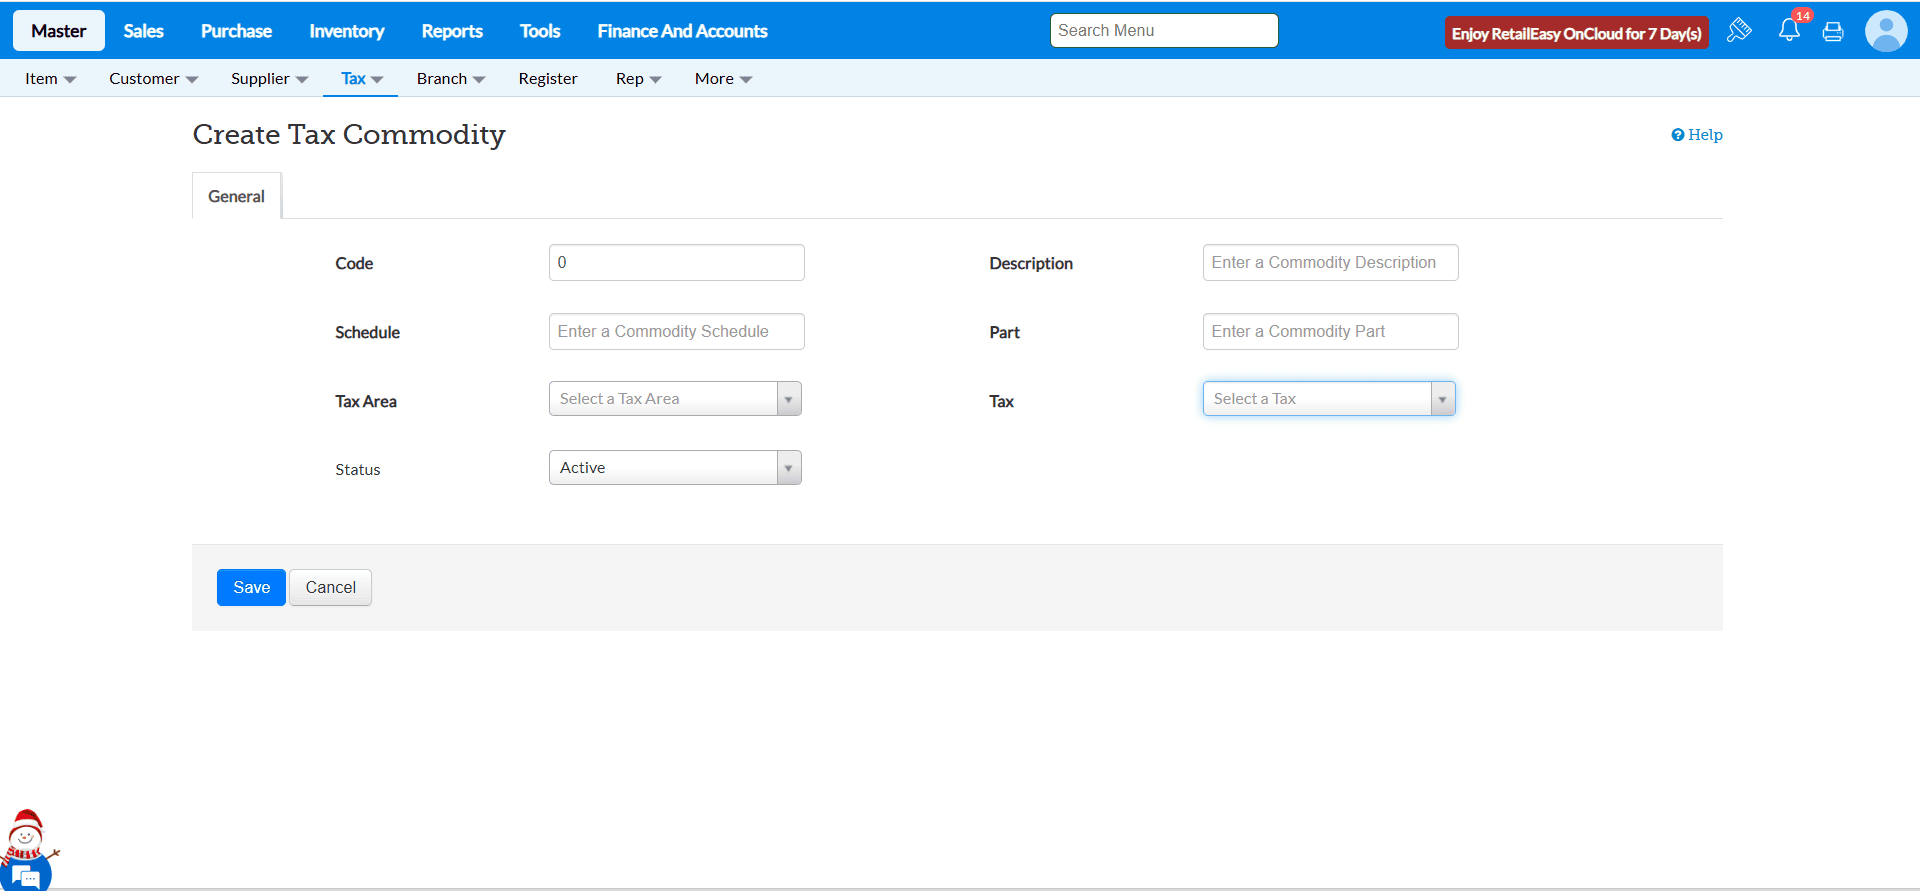Image resolution: width=1920 pixels, height=891 pixels.
Task: Open the Reports menu
Action: pos(452,31)
